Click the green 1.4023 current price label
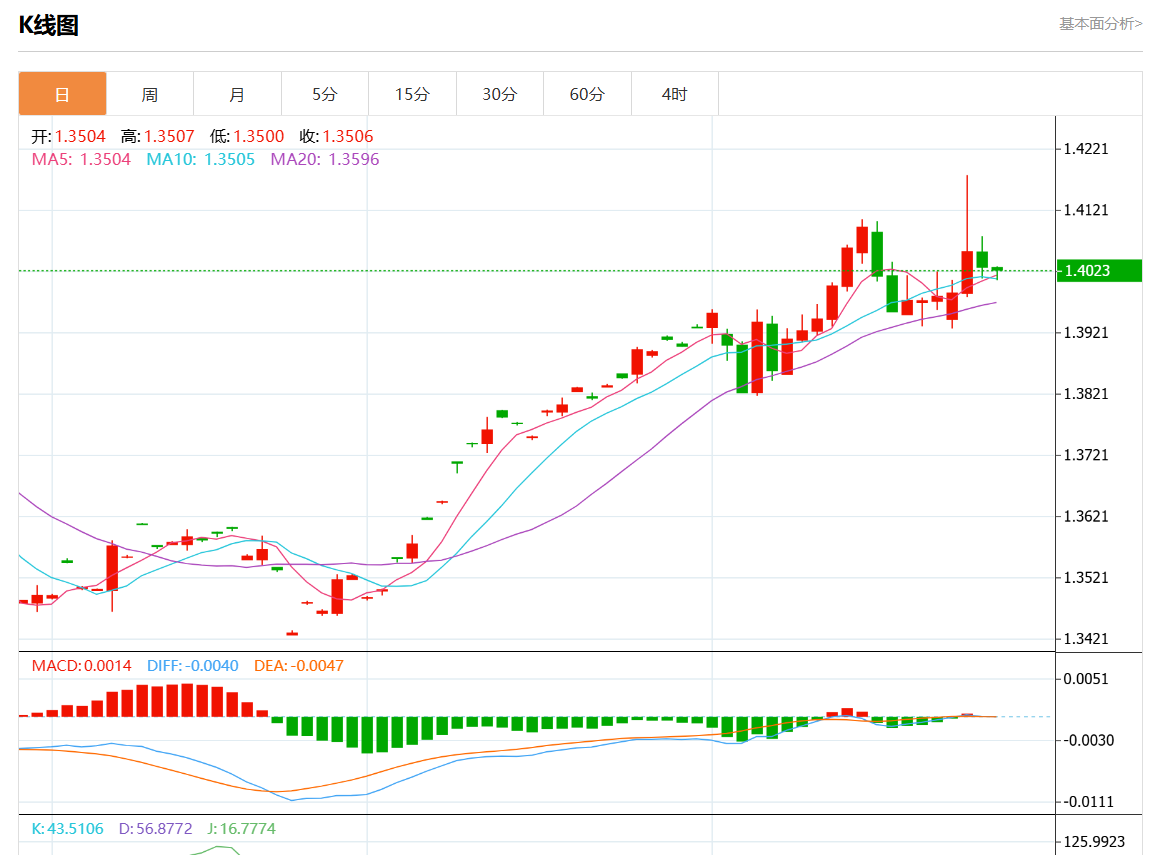This screenshot has width=1156, height=855. (x=1098, y=271)
